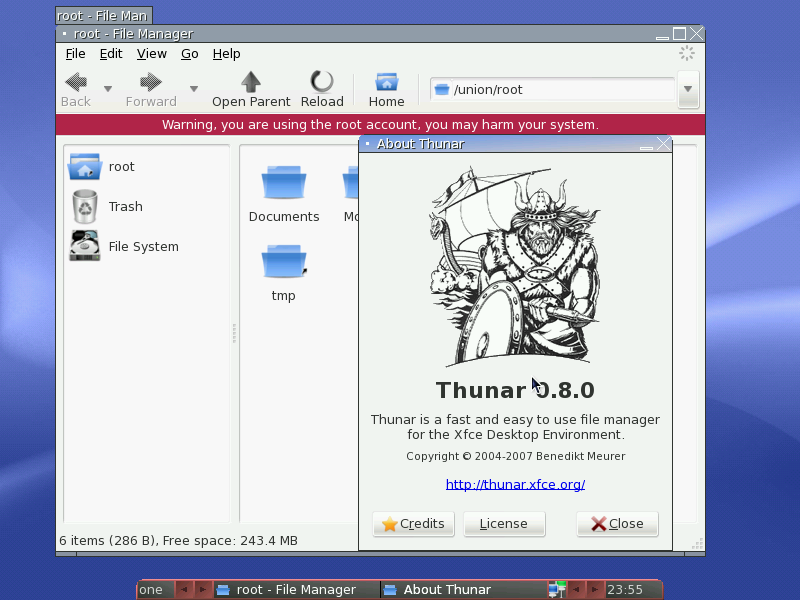Open the location bar path dropdown
This screenshot has height=600, width=800.
coord(688,89)
